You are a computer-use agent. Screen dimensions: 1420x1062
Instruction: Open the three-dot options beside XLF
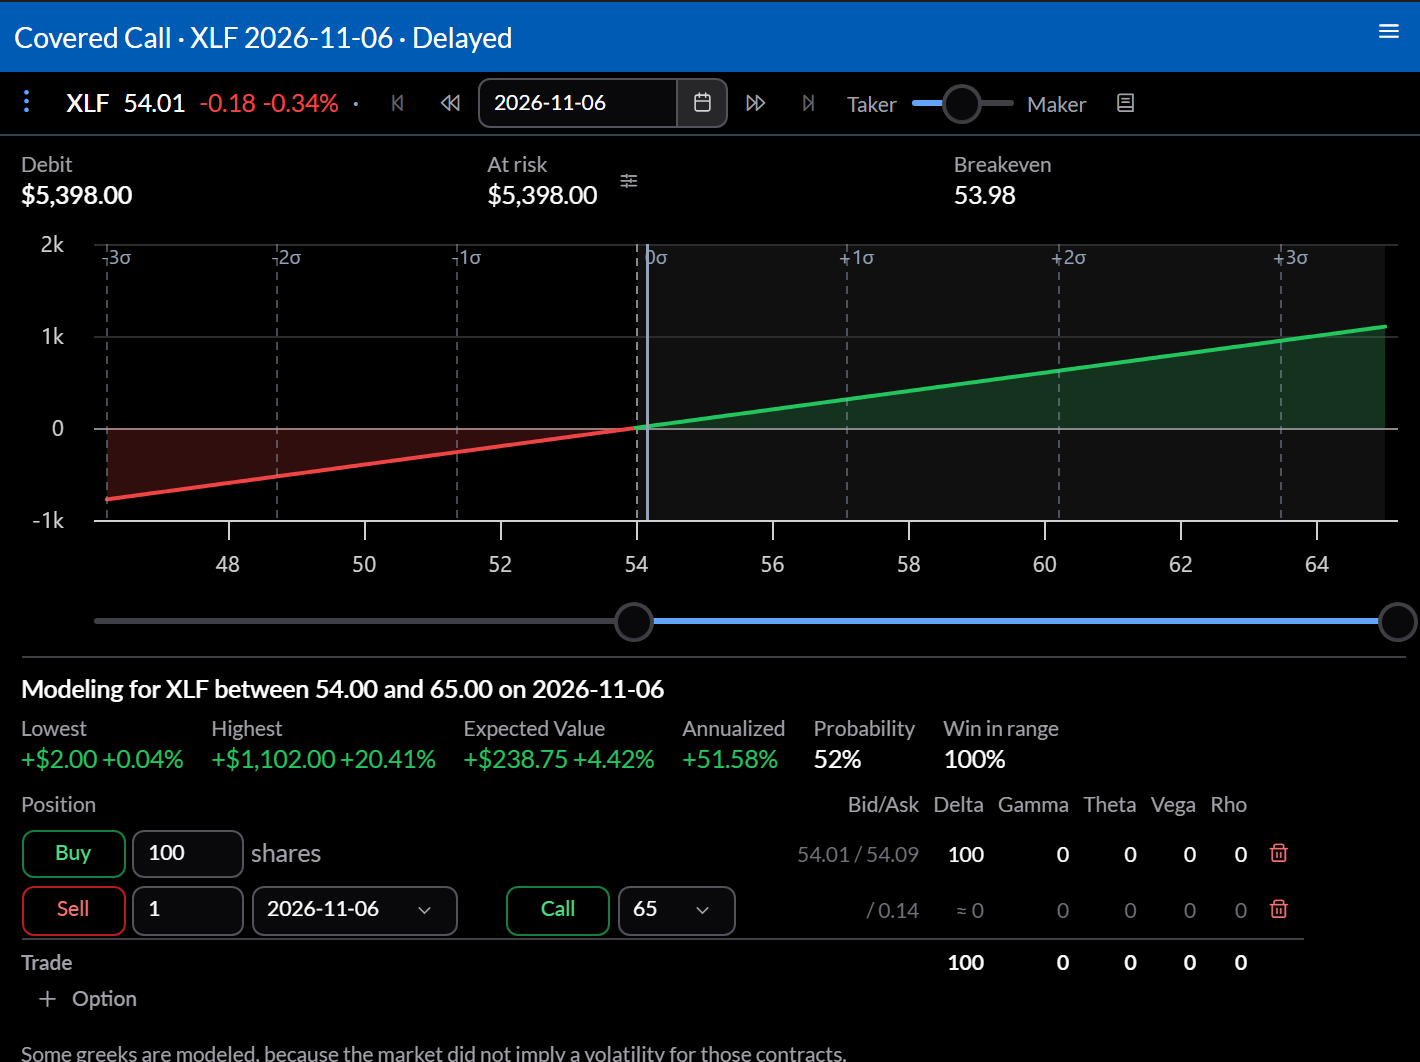27,102
